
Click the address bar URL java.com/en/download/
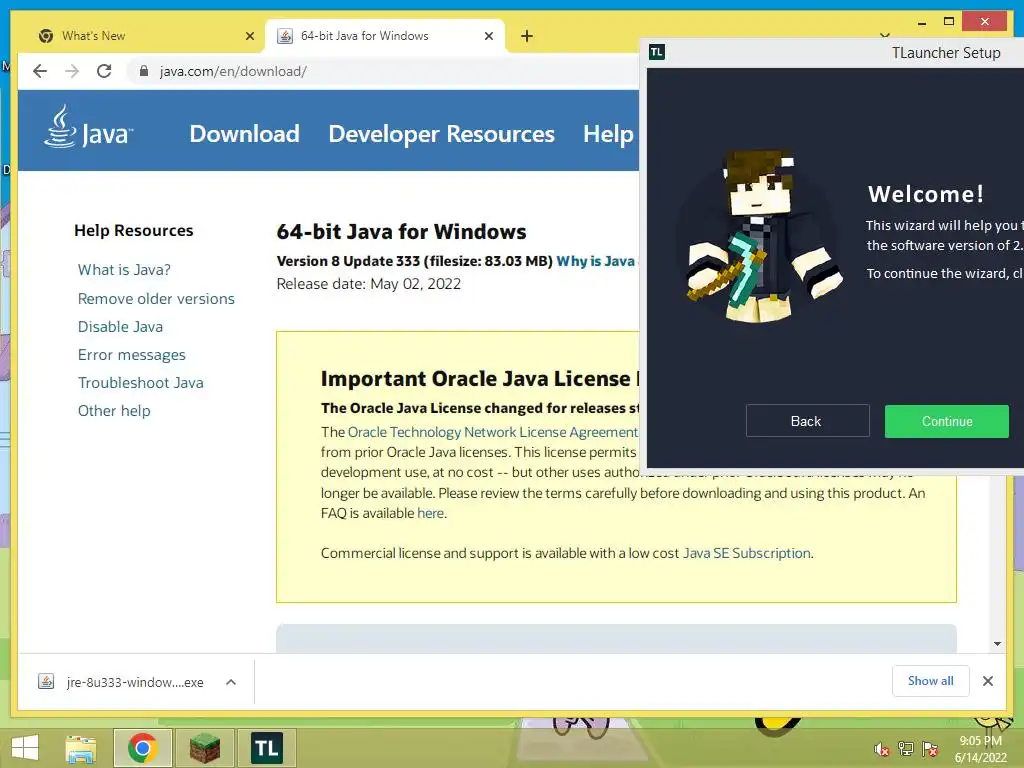pyautogui.click(x=233, y=71)
